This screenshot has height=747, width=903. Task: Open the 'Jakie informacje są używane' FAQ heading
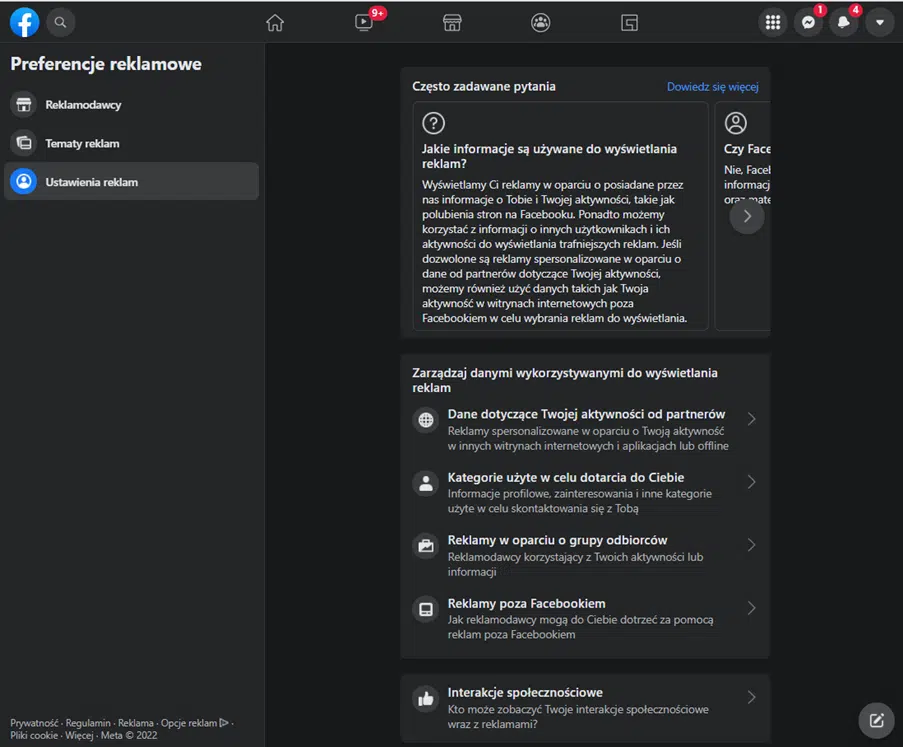pyautogui.click(x=549, y=156)
